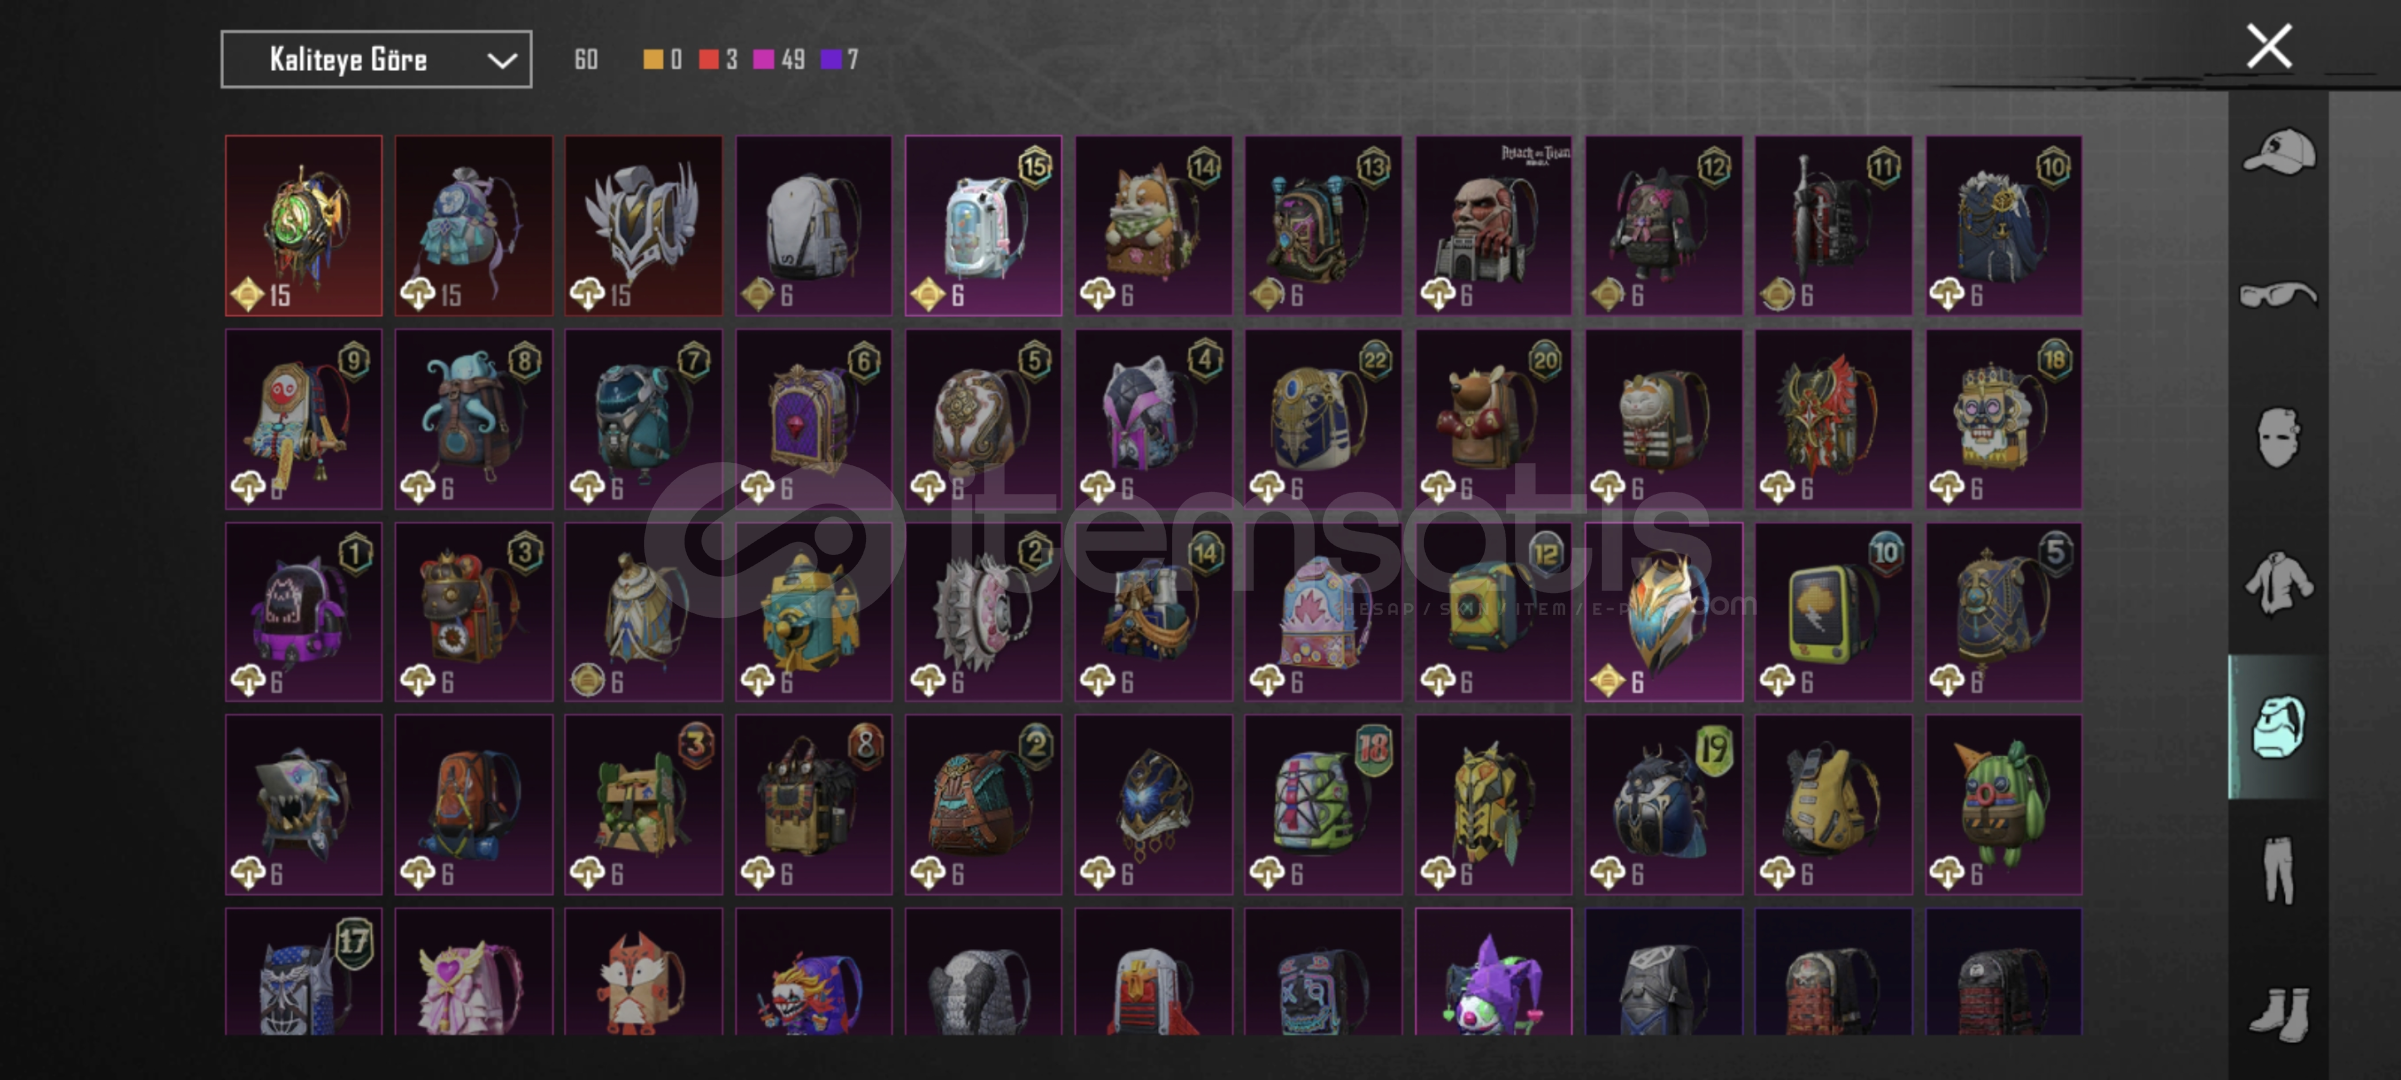
Task: Select the Attack on Titan backpack
Action: tap(1493, 226)
